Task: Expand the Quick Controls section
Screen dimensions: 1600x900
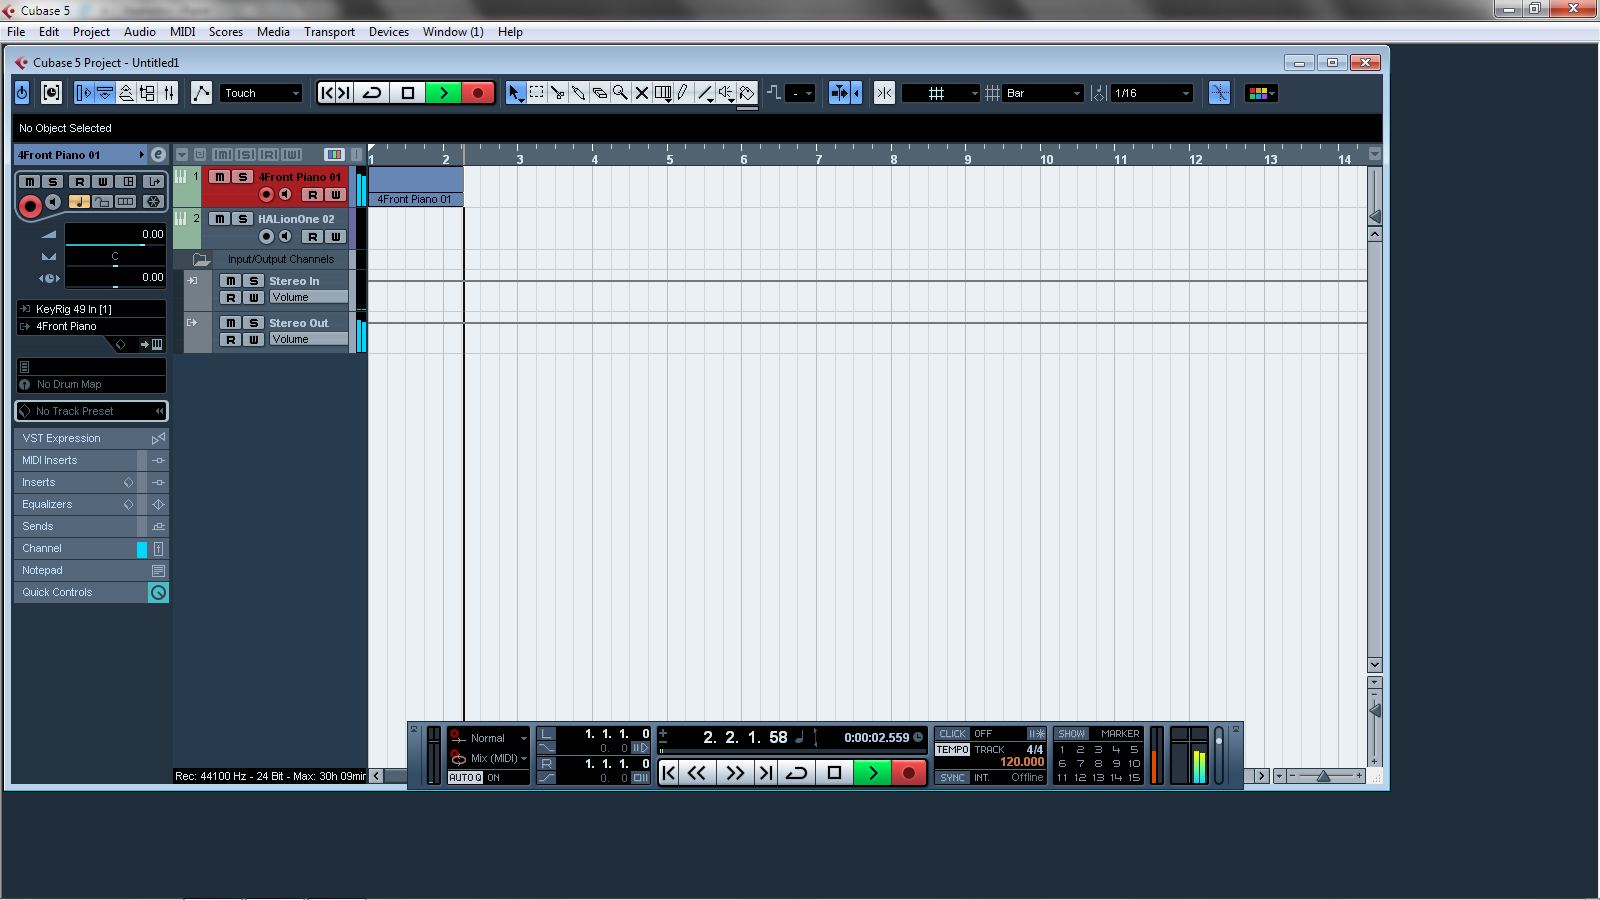Action: (91, 592)
